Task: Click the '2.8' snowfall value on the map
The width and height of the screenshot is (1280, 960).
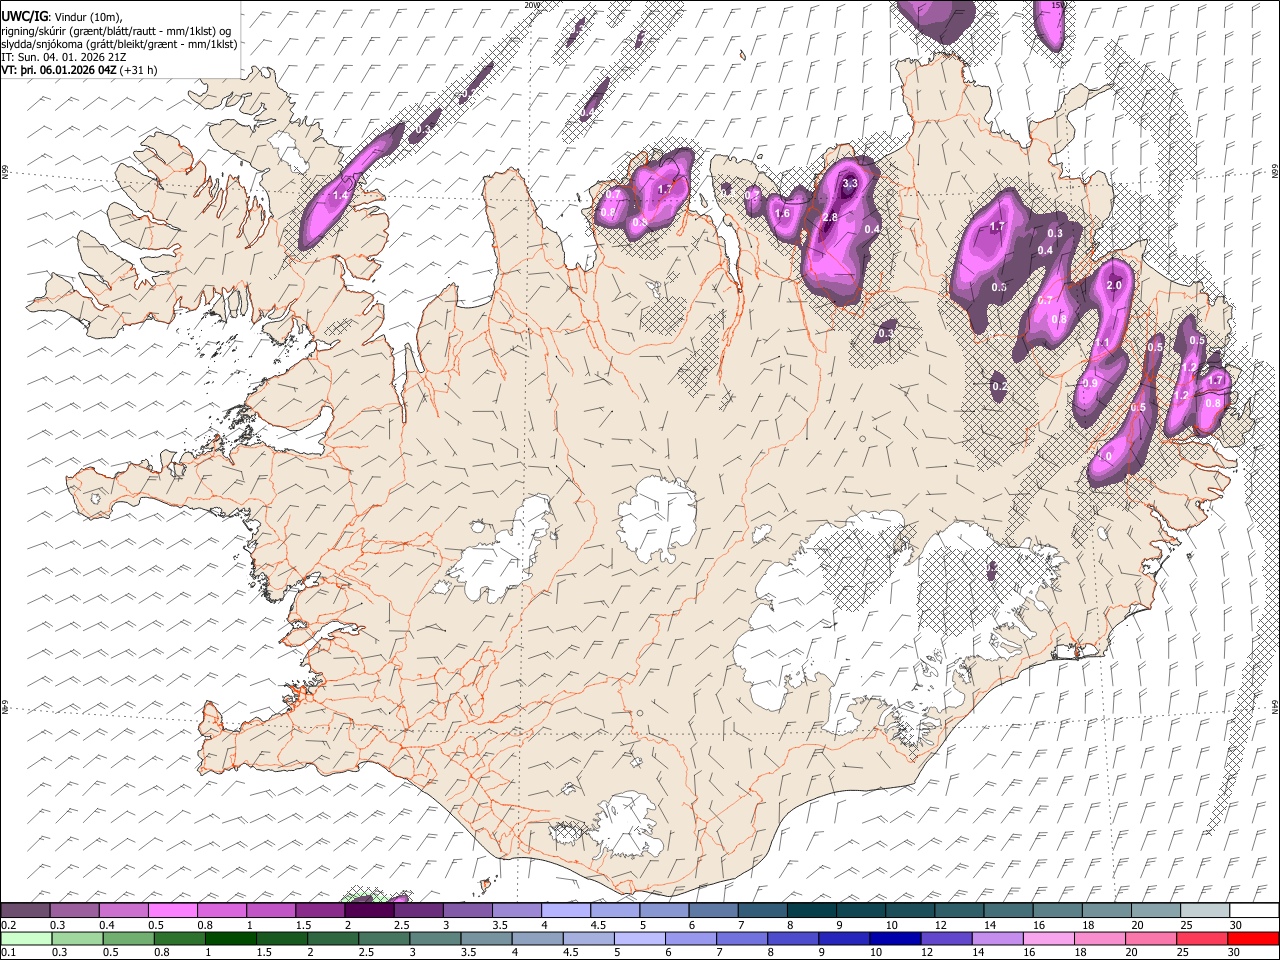Action: [829, 218]
